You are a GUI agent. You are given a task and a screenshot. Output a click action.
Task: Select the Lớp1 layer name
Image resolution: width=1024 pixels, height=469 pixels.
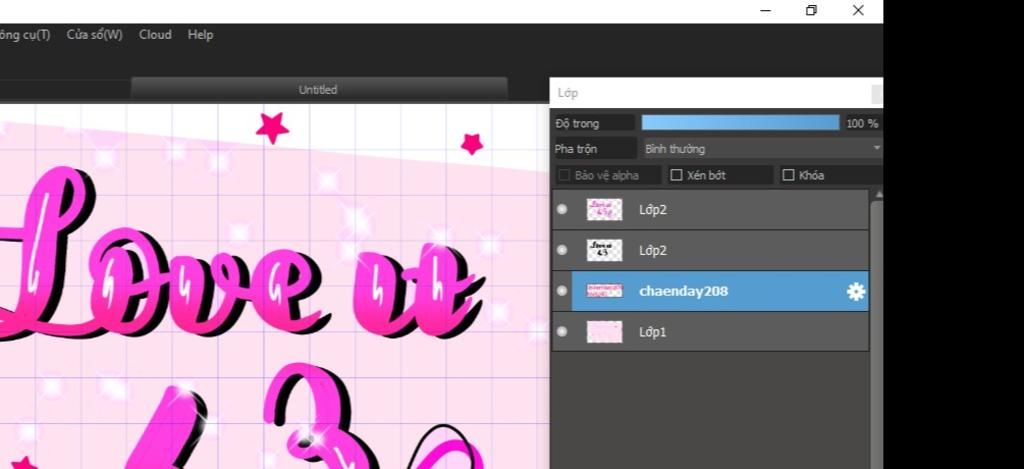pos(652,332)
